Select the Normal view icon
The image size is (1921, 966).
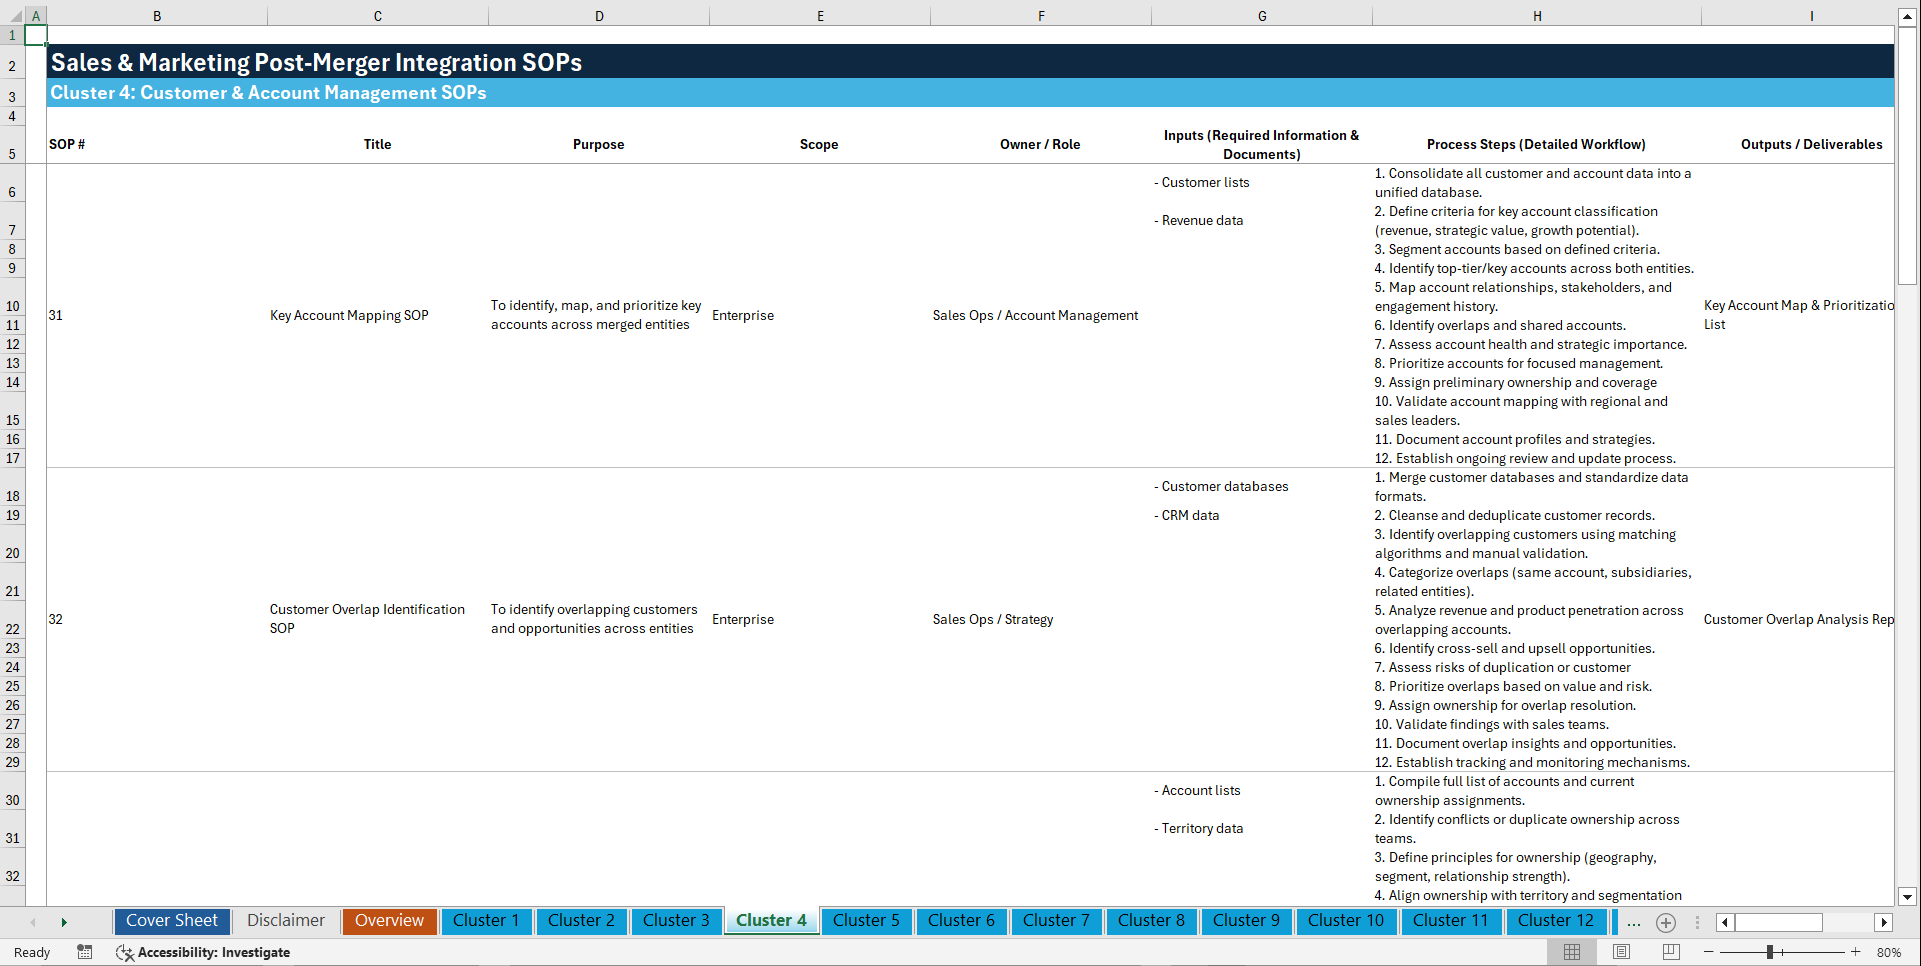1570,951
